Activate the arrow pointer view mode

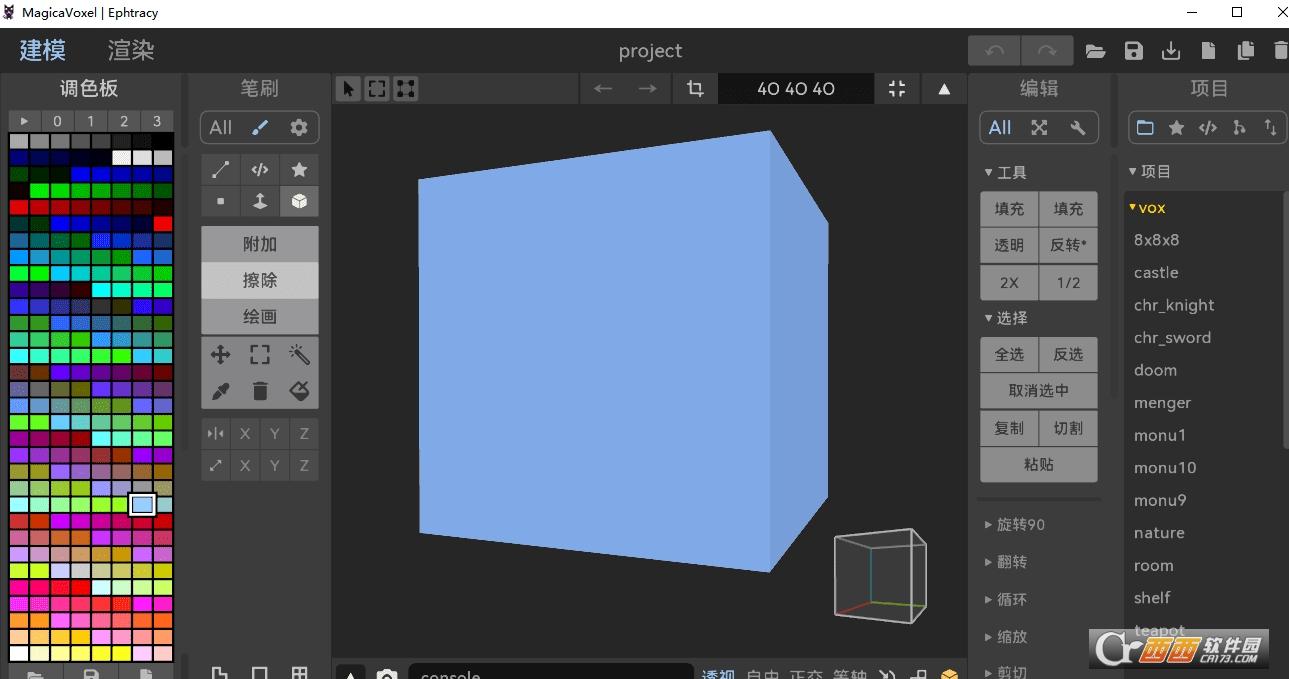coord(348,88)
